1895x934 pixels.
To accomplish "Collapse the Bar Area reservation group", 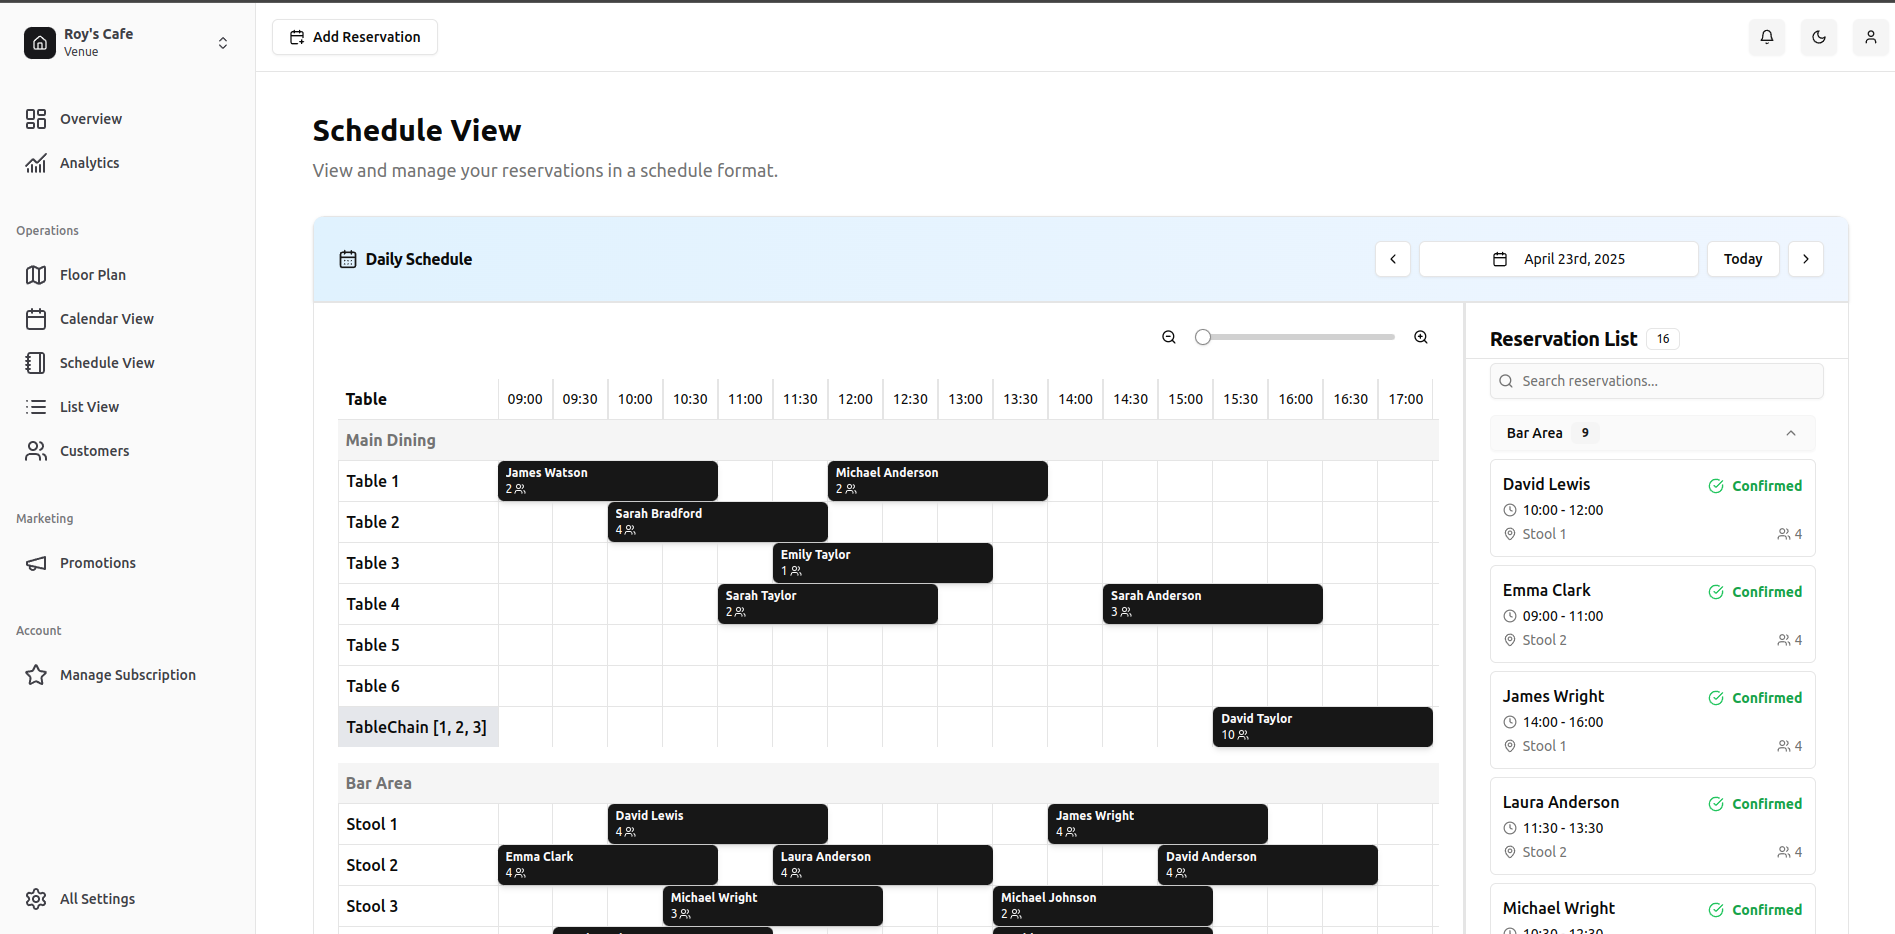I will tap(1790, 432).
